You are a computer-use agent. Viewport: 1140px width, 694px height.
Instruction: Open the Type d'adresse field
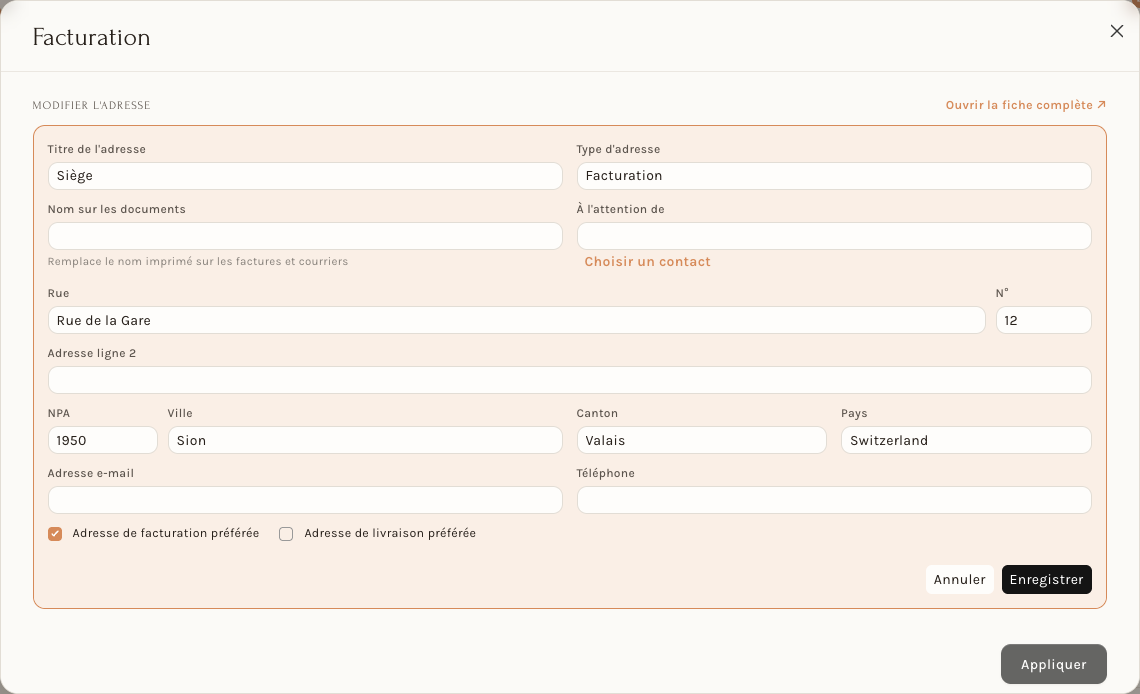tap(834, 176)
